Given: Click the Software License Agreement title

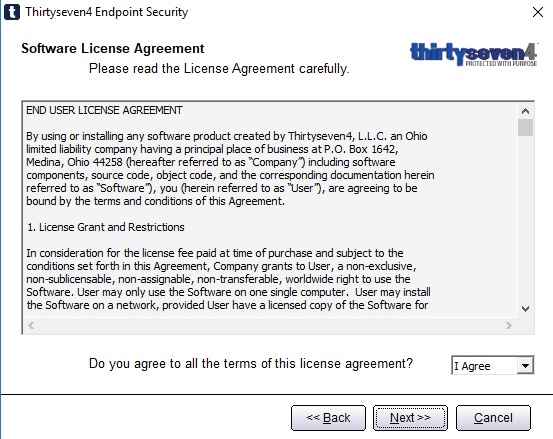Looking at the screenshot, I should pyautogui.click(x=113, y=48).
